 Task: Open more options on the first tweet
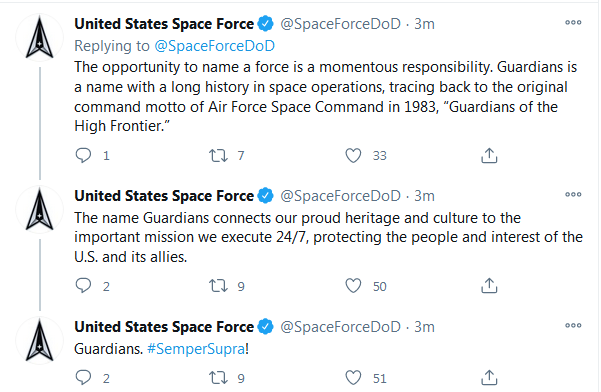click(573, 23)
